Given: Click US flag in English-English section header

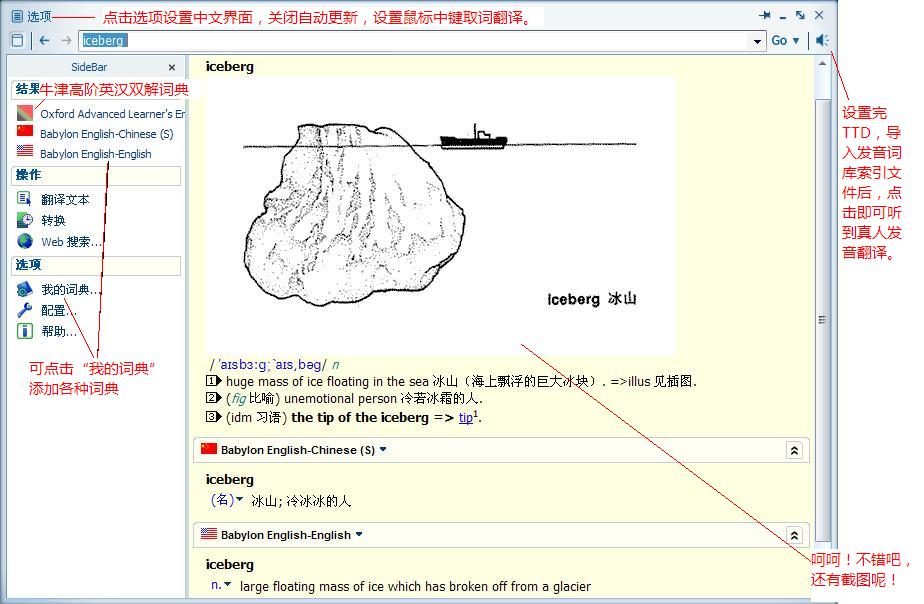Looking at the screenshot, I should pyautogui.click(x=209, y=534).
